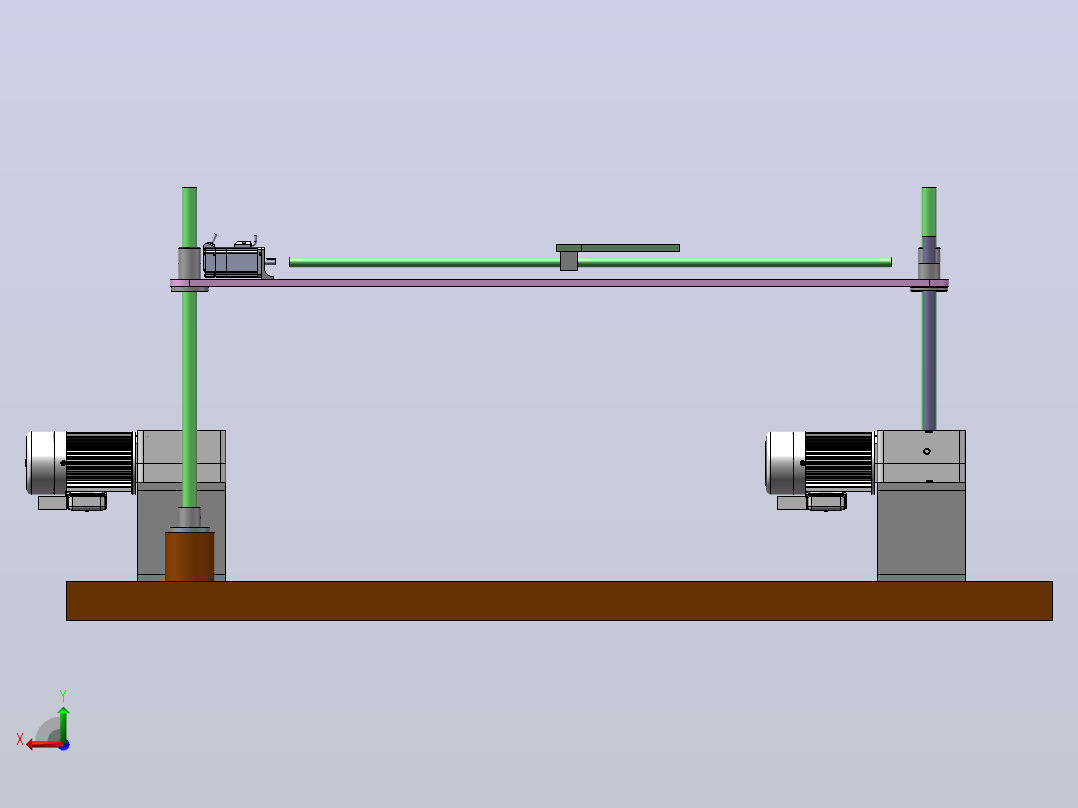
Task: Select the right purple vertical shaft
Action: (929, 358)
